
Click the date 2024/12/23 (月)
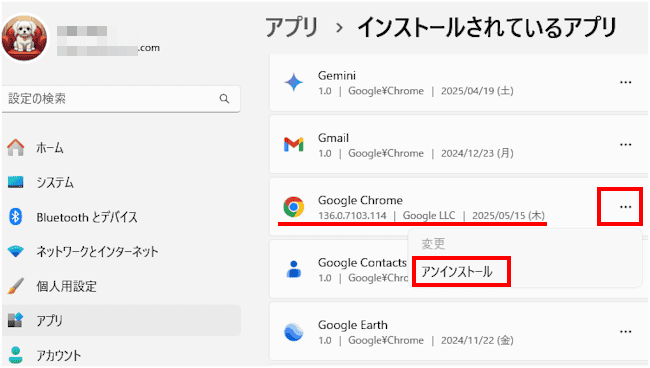[477, 153]
